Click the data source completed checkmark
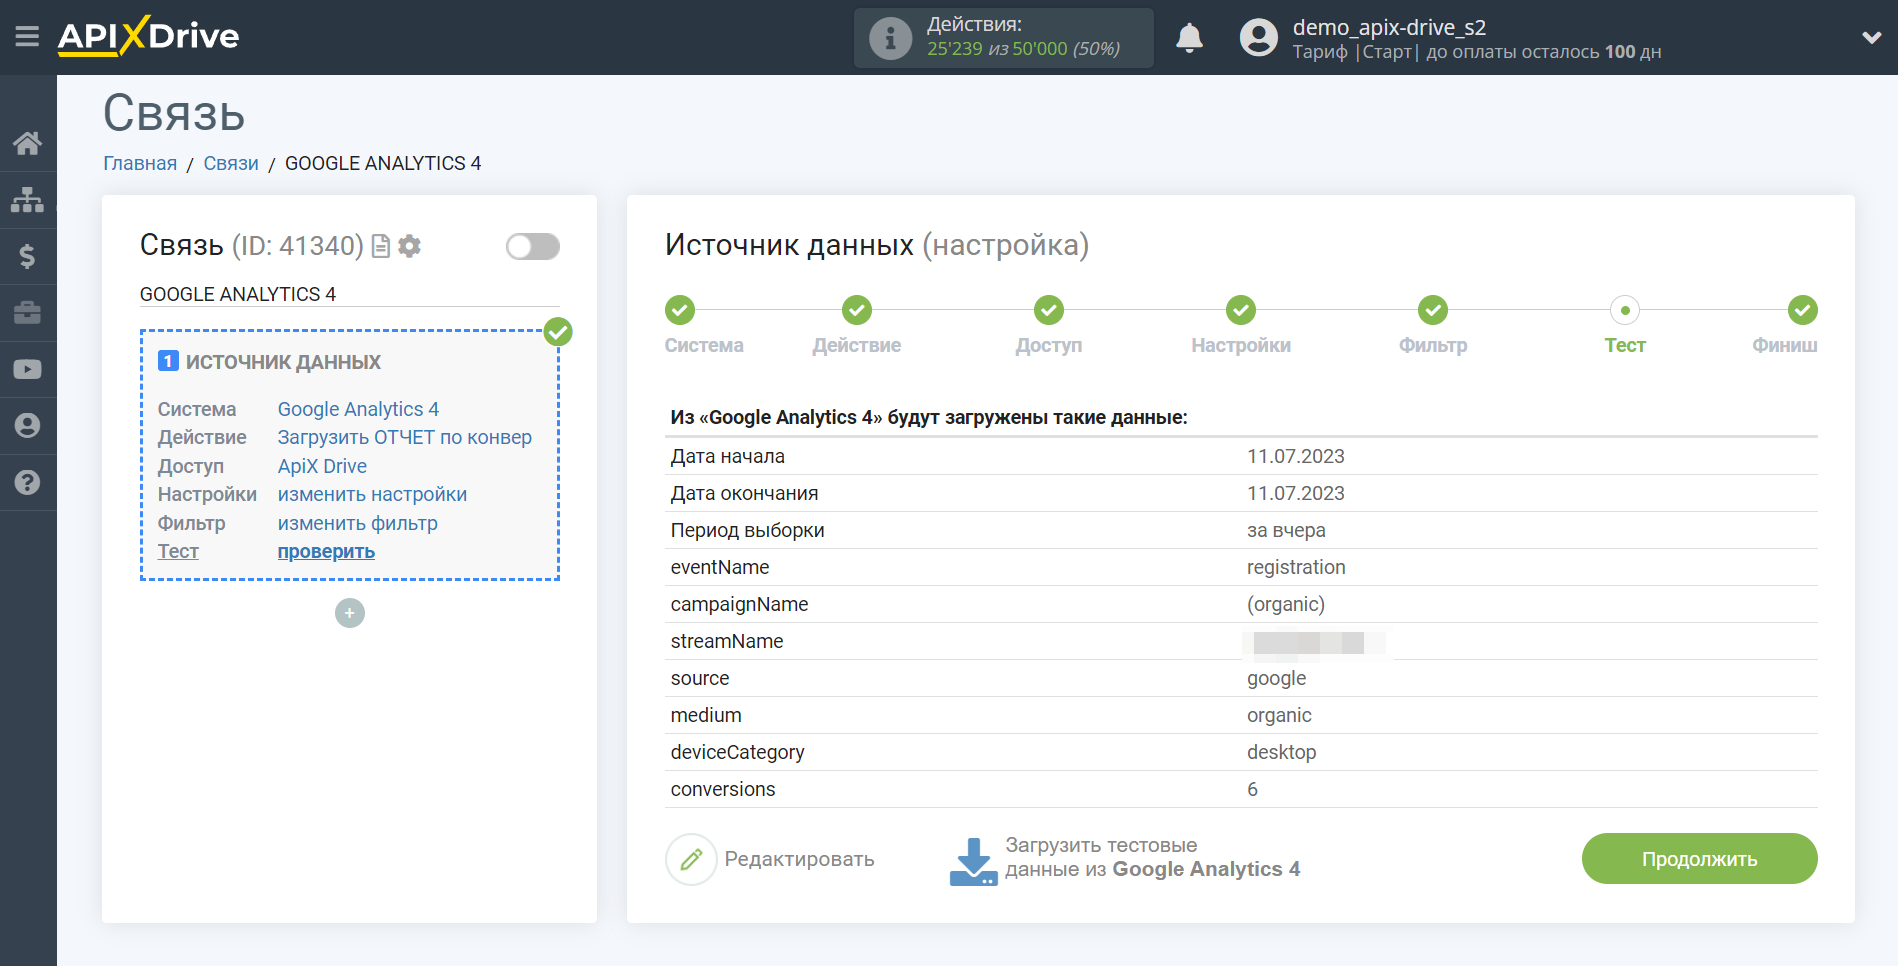1898x966 pixels. pos(558,332)
